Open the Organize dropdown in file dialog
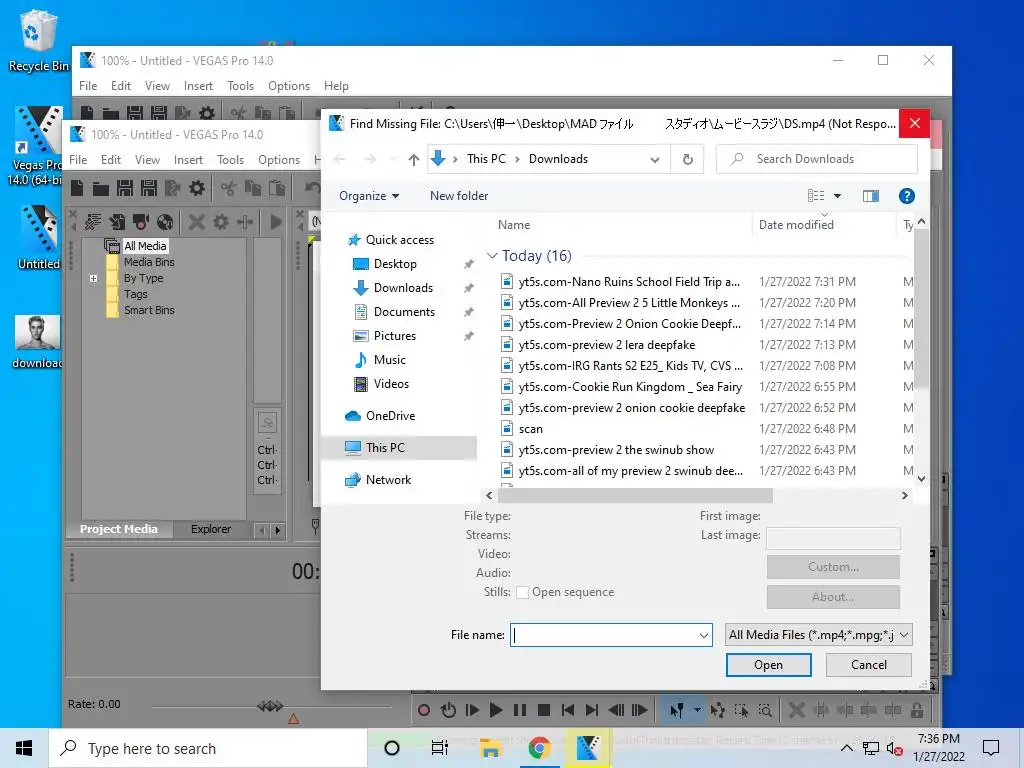This screenshot has width=1024, height=768. pos(368,196)
